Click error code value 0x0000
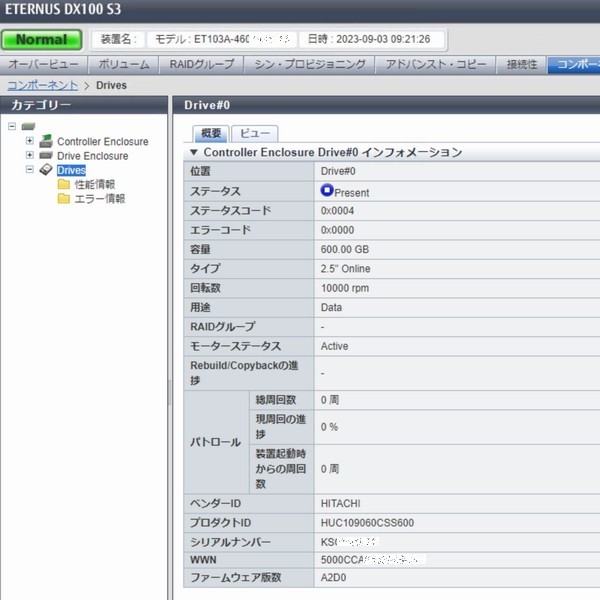The width and height of the screenshot is (600, 600). point(337,230)
